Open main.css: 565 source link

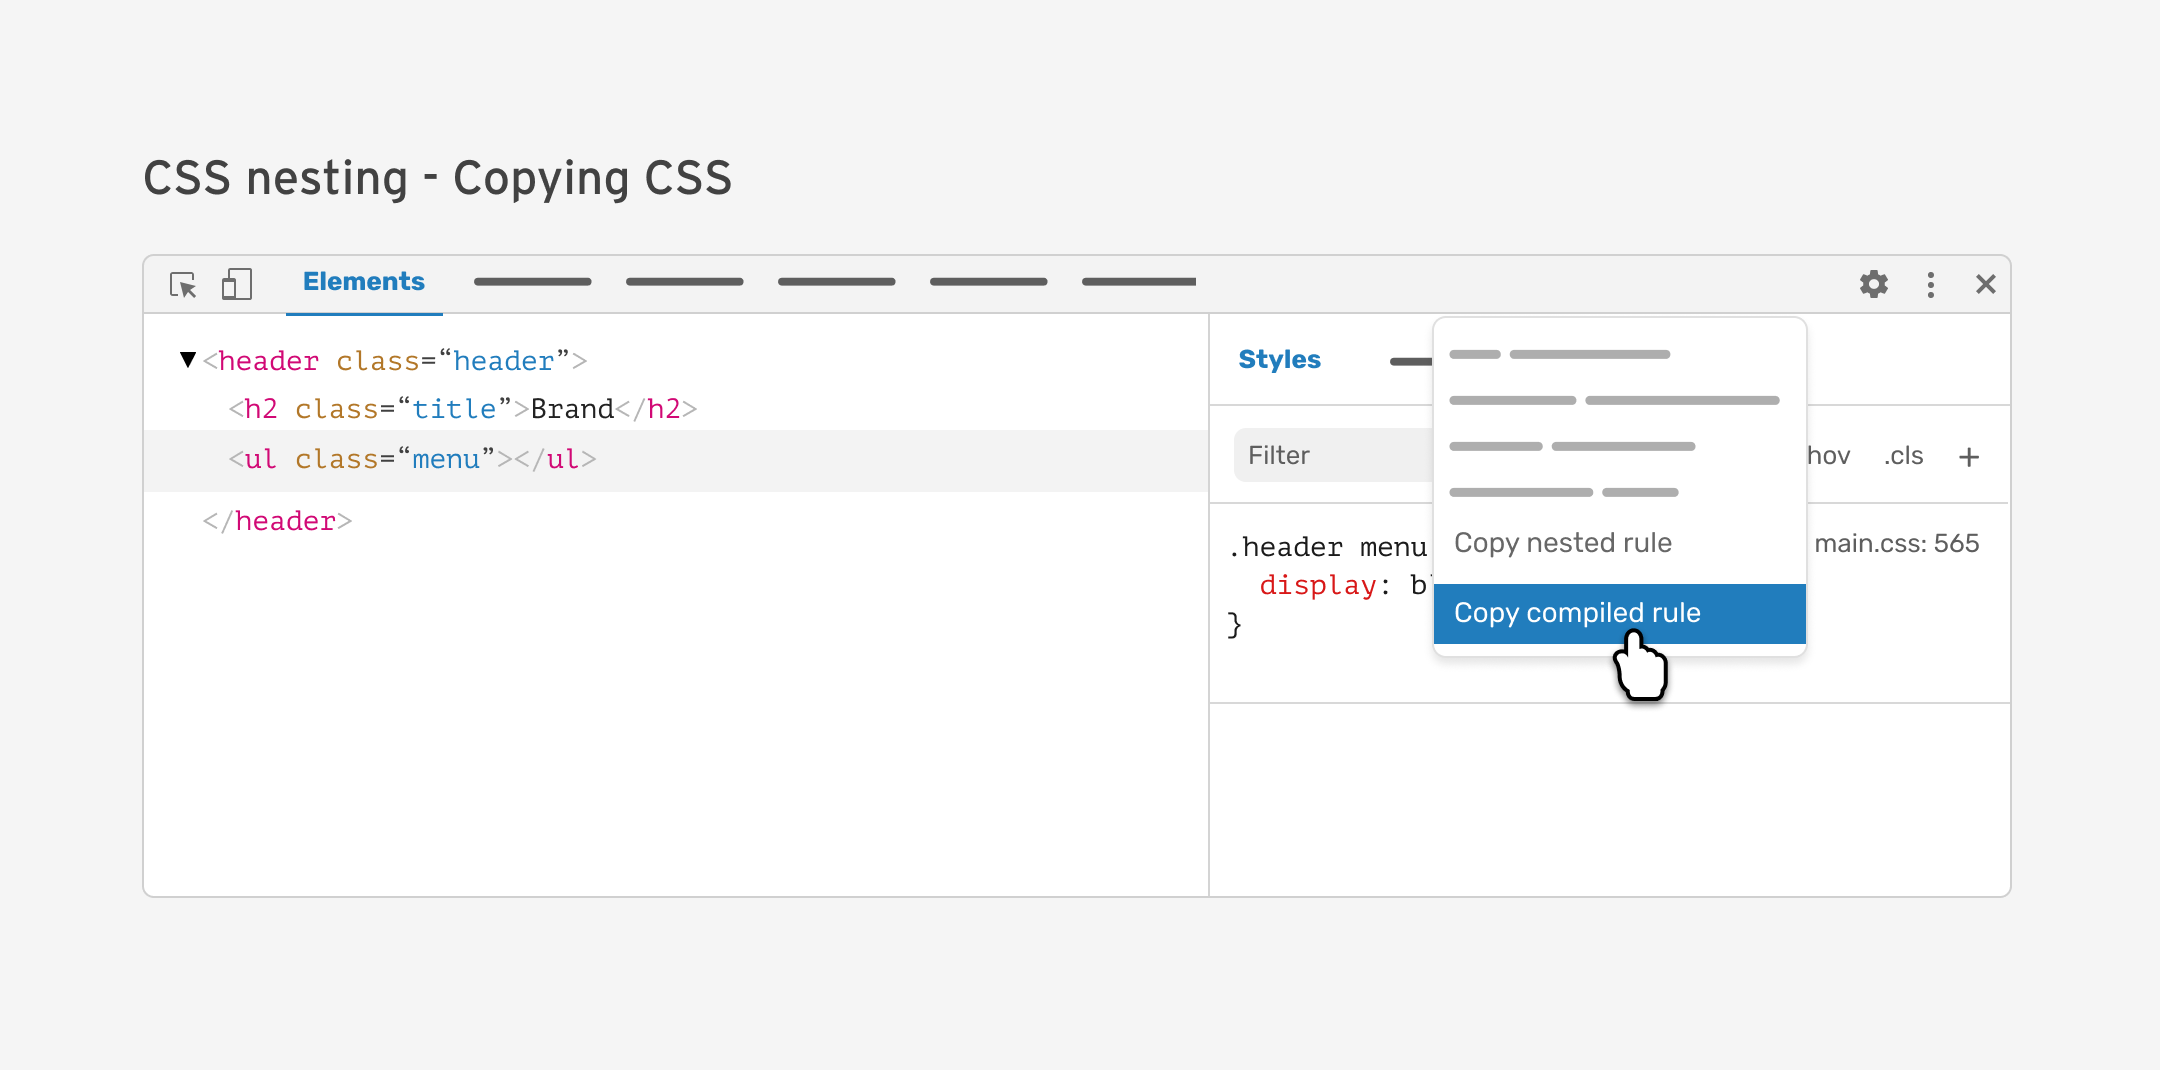[1896, 543]
